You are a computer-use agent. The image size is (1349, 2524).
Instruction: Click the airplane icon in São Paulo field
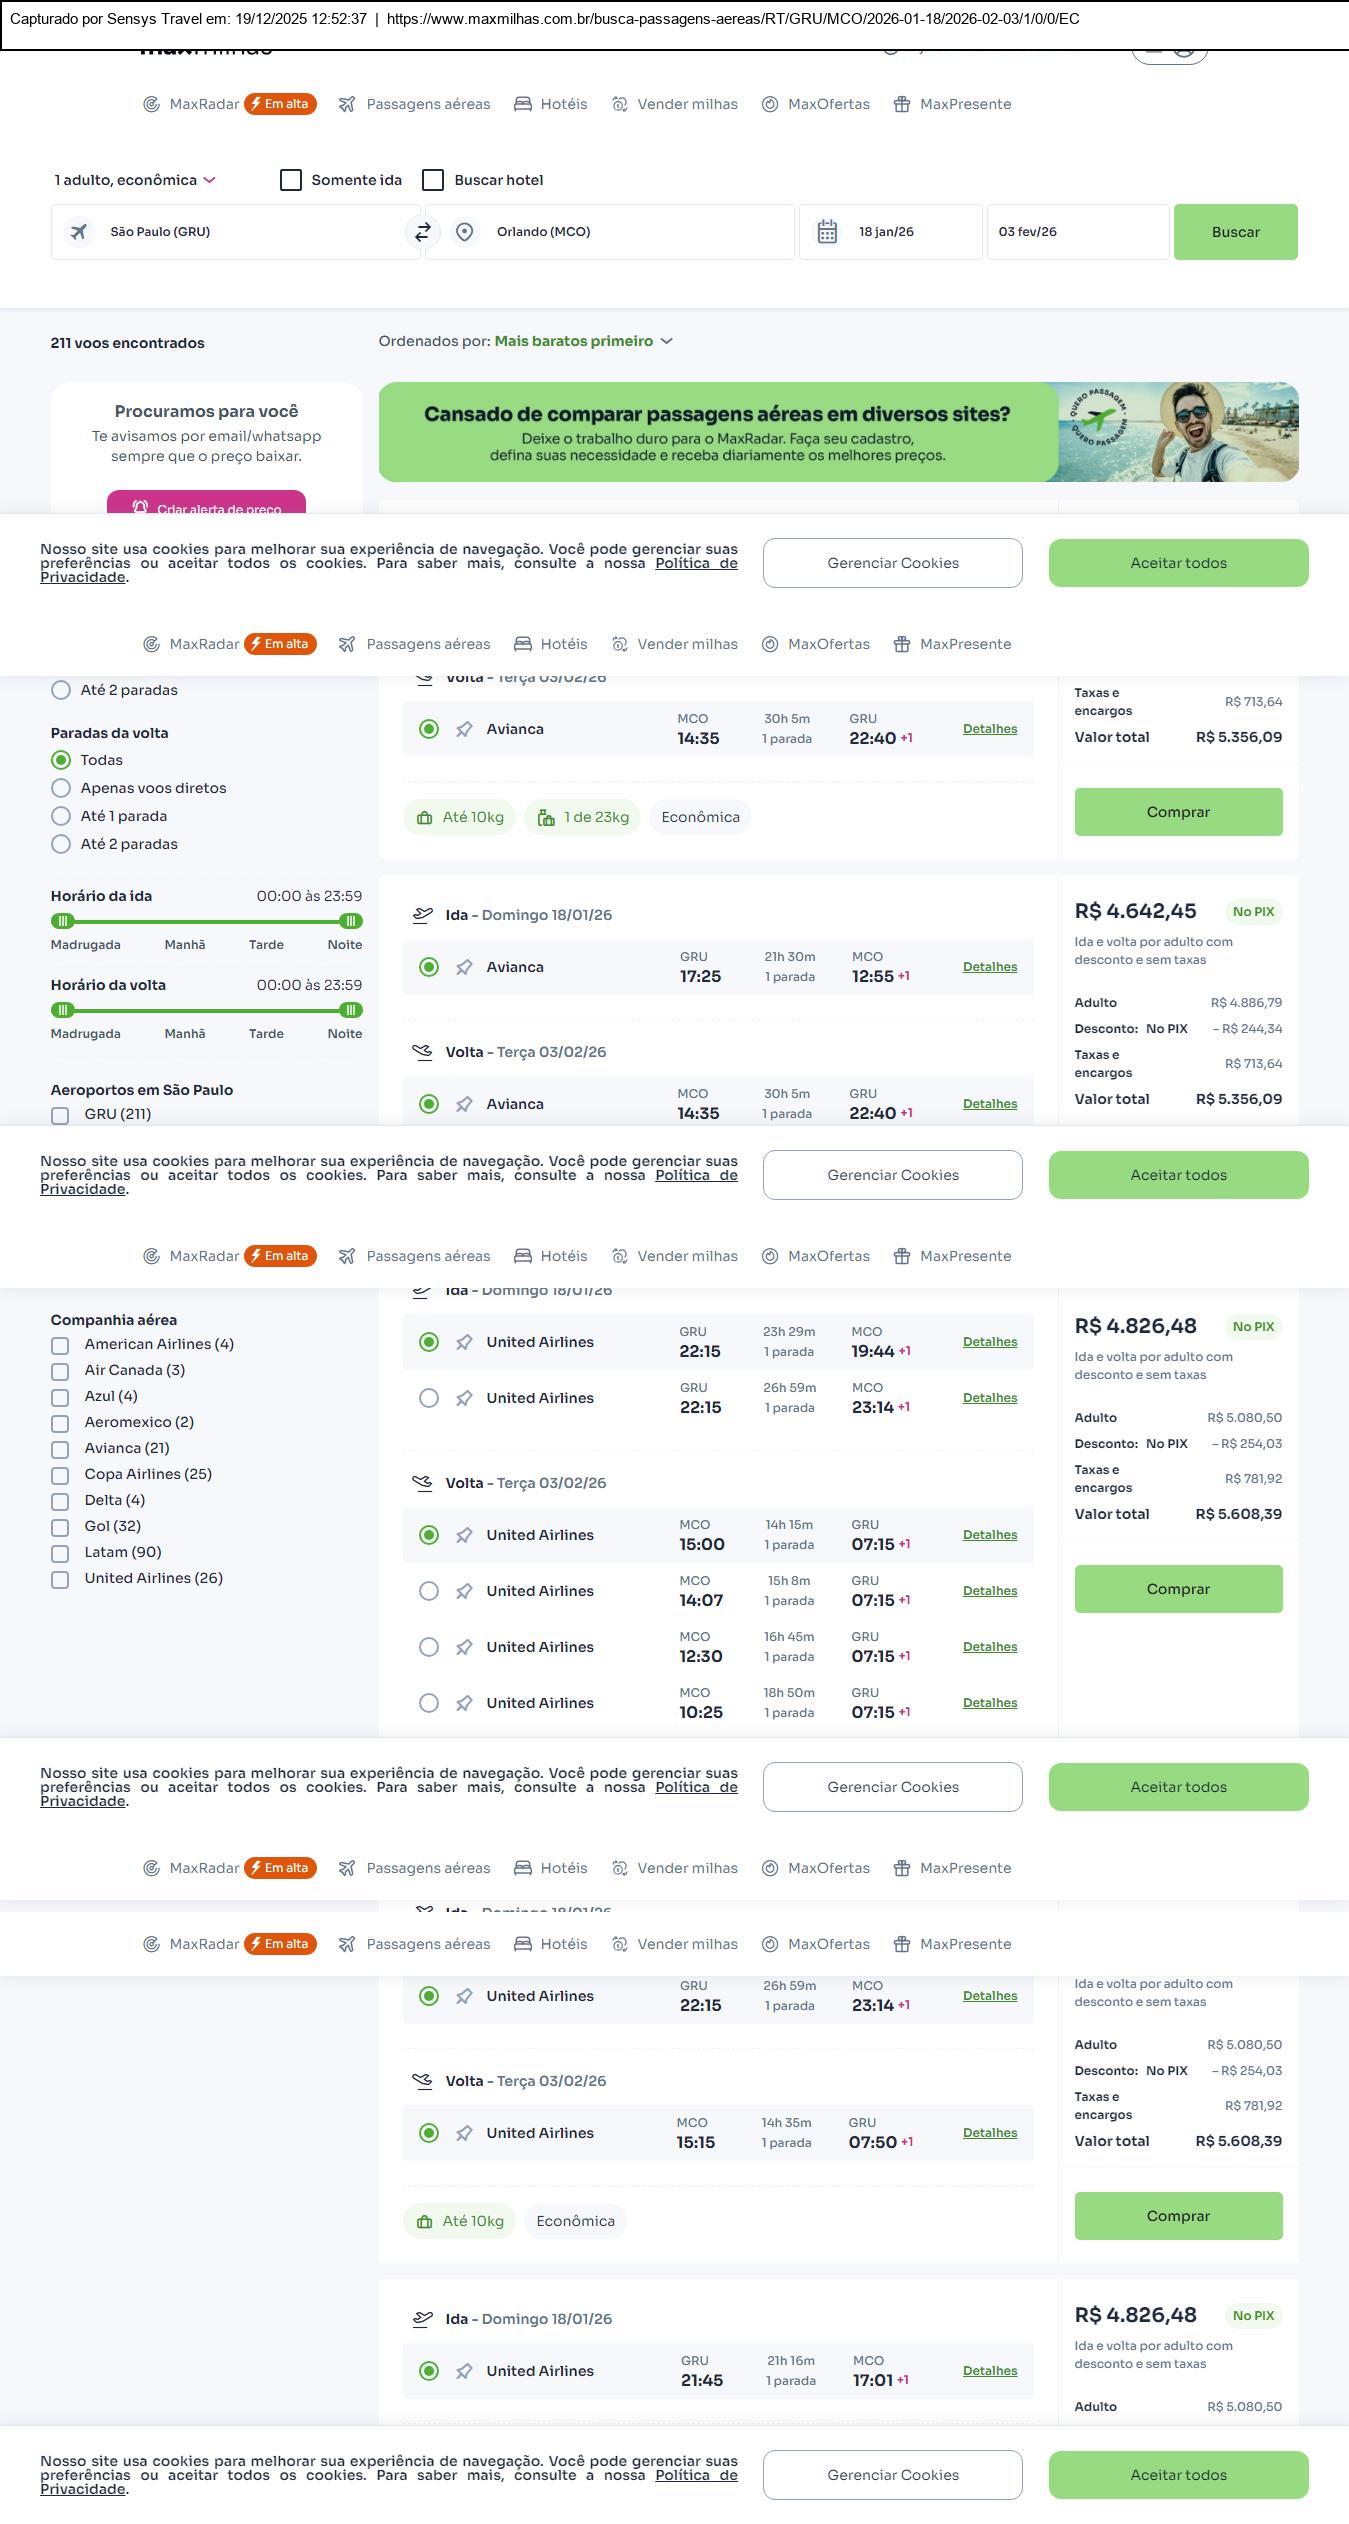[x=79, y=232]
